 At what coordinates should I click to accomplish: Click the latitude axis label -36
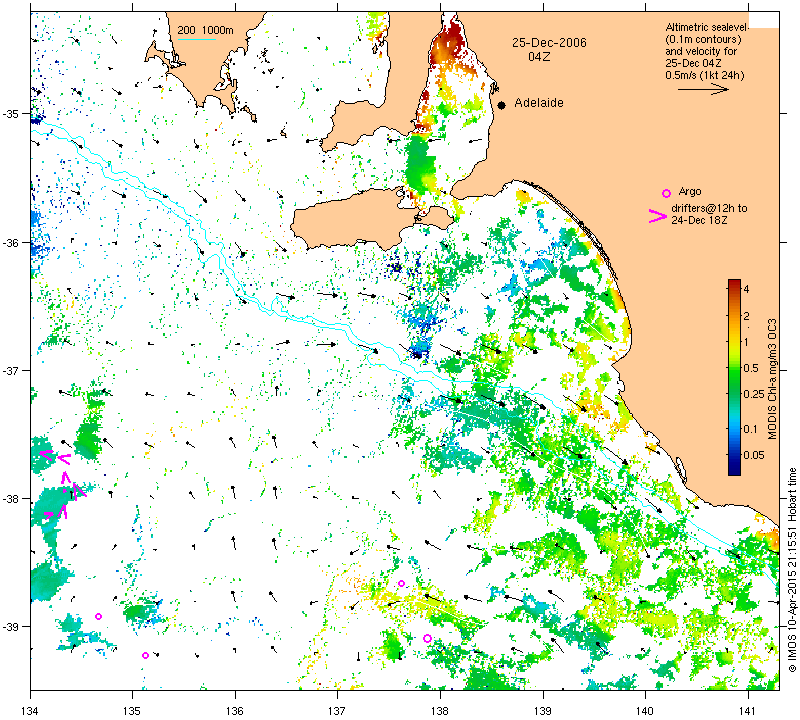10,242
